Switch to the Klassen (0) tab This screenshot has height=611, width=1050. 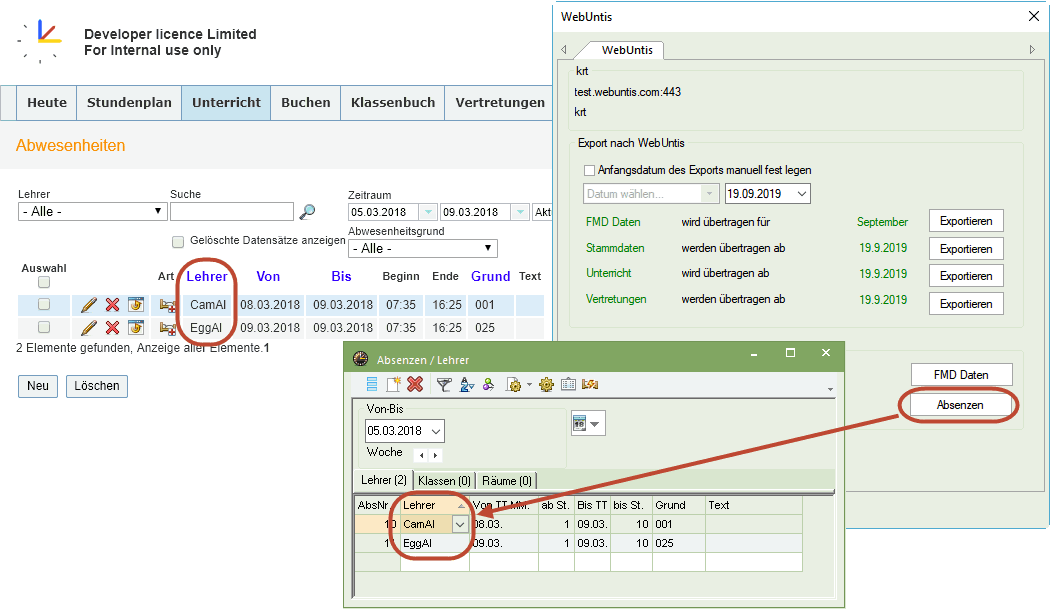click(445, 481)
